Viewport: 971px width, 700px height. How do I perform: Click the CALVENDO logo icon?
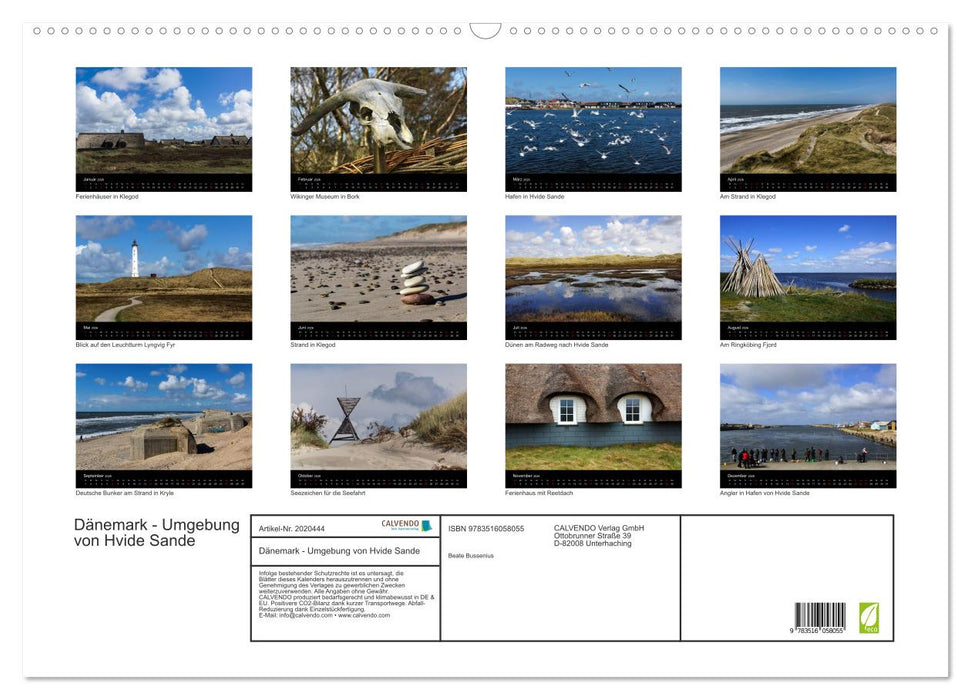coord(400,524)
